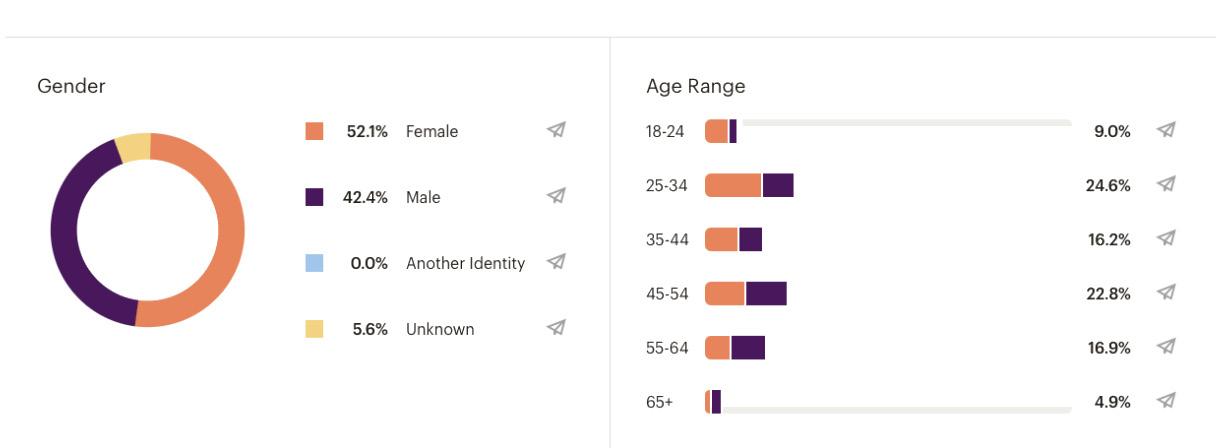This screenshot has width=1220, height=448.
Task: Click the purple segment of the donut chart
Action: coord(64,230)
